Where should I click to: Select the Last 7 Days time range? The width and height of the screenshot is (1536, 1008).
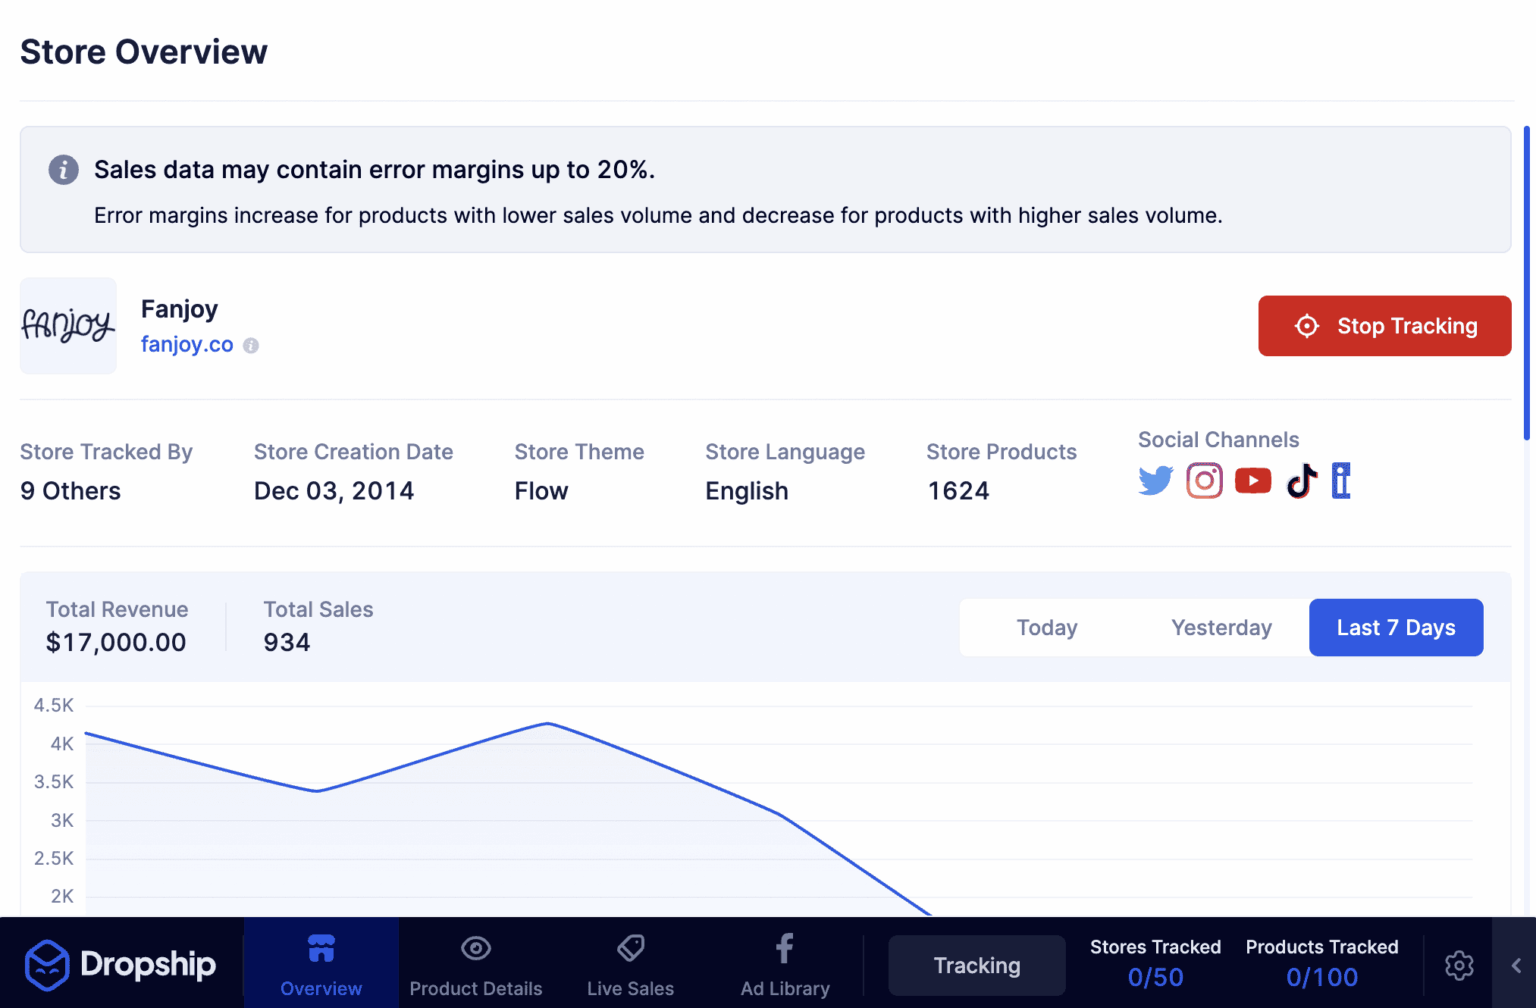1395,627
